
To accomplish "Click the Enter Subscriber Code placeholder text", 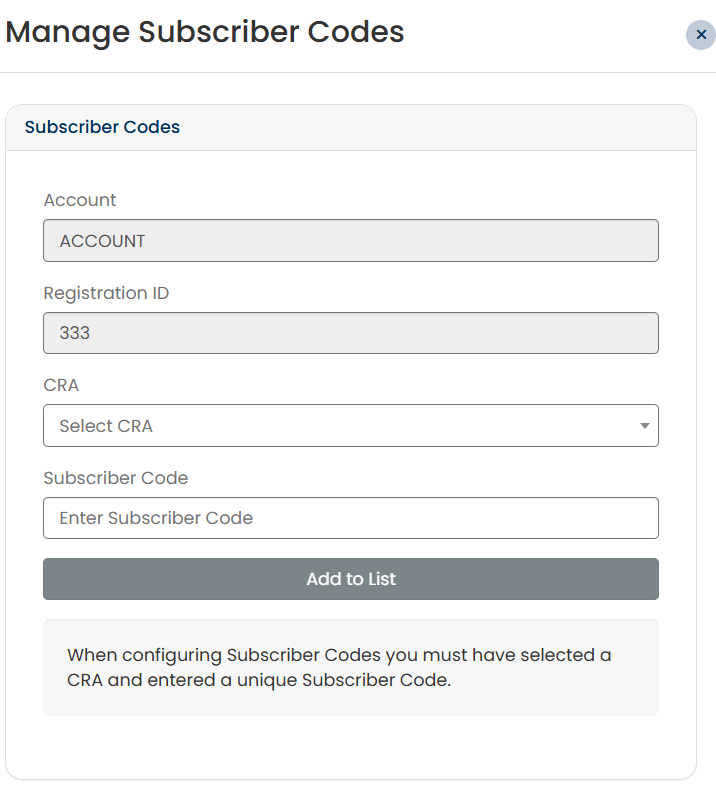I will 156,518.
